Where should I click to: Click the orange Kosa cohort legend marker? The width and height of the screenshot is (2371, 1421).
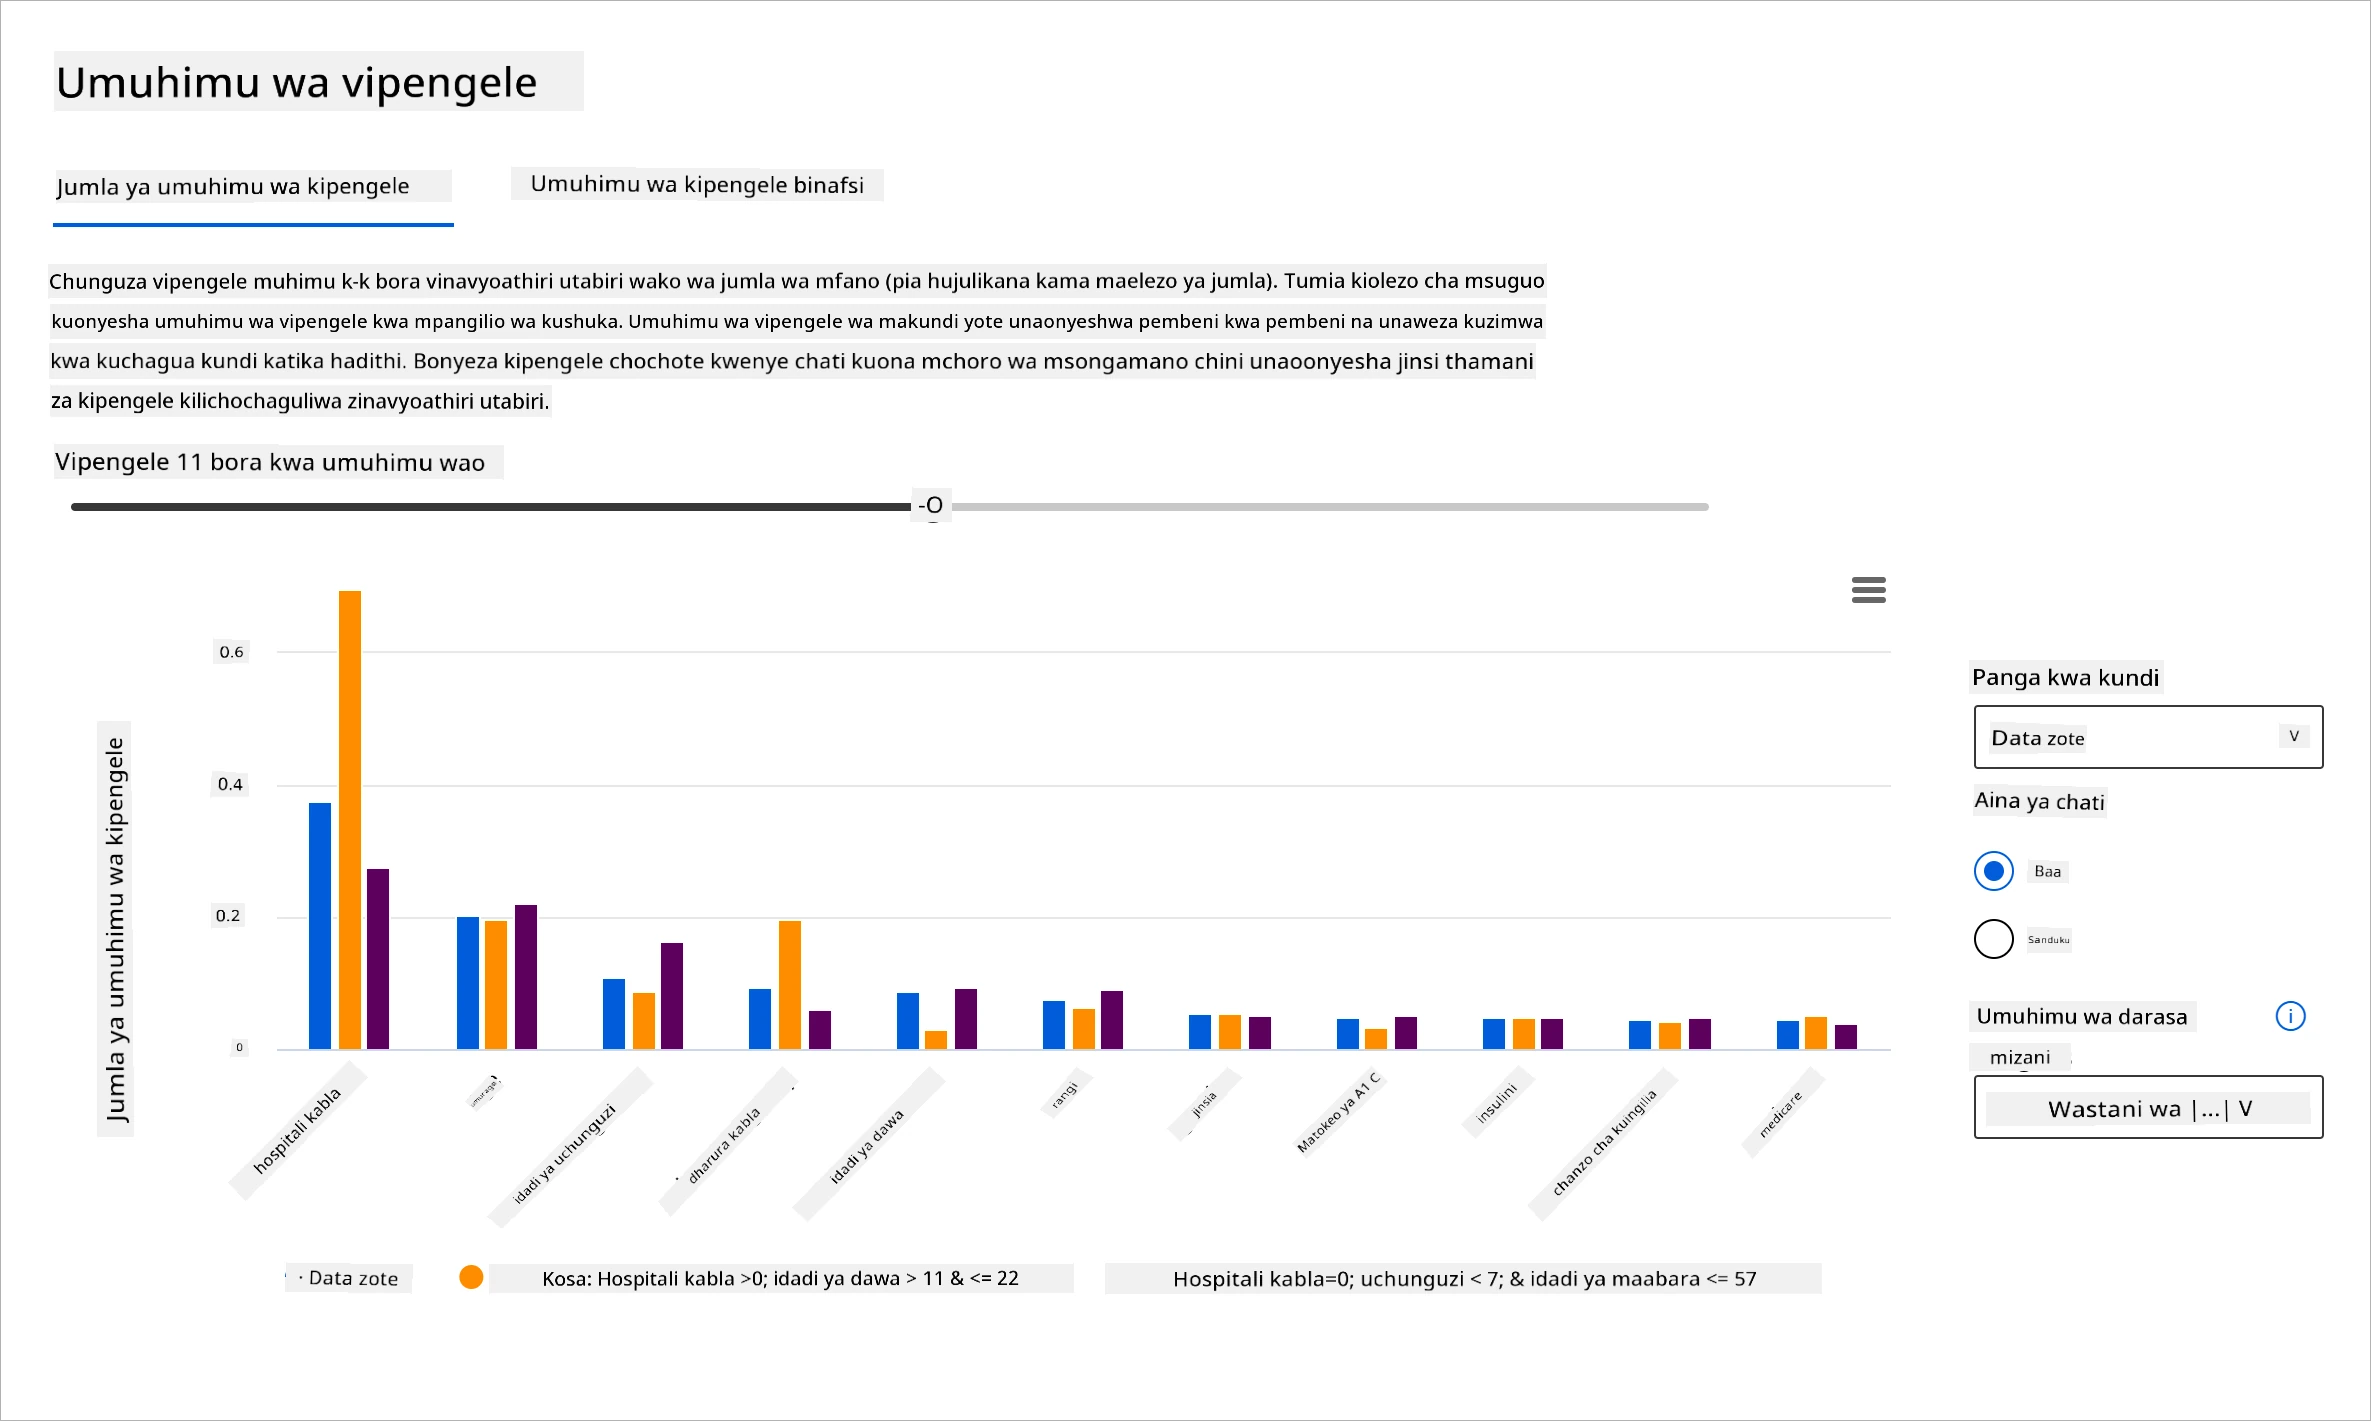[471, 1277]
